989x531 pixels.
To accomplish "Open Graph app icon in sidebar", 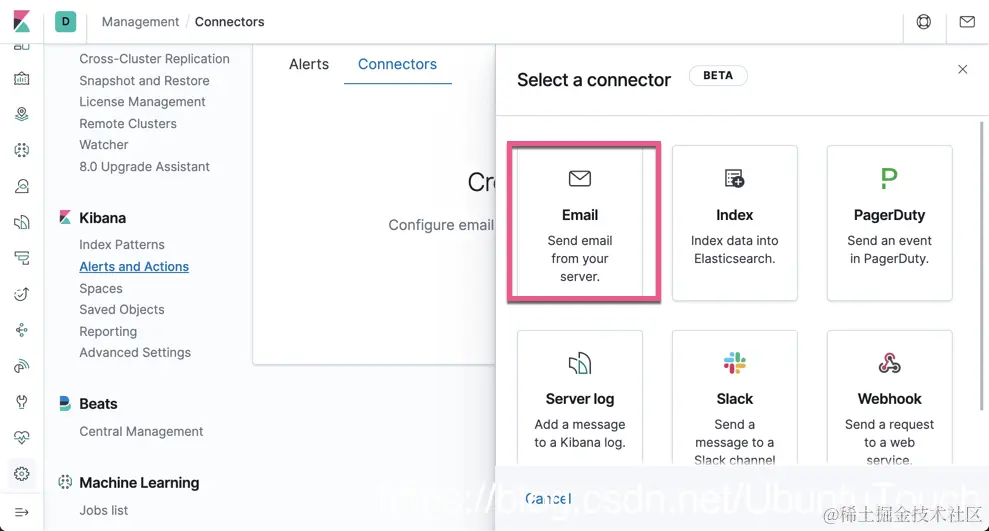I will point(21,330).
